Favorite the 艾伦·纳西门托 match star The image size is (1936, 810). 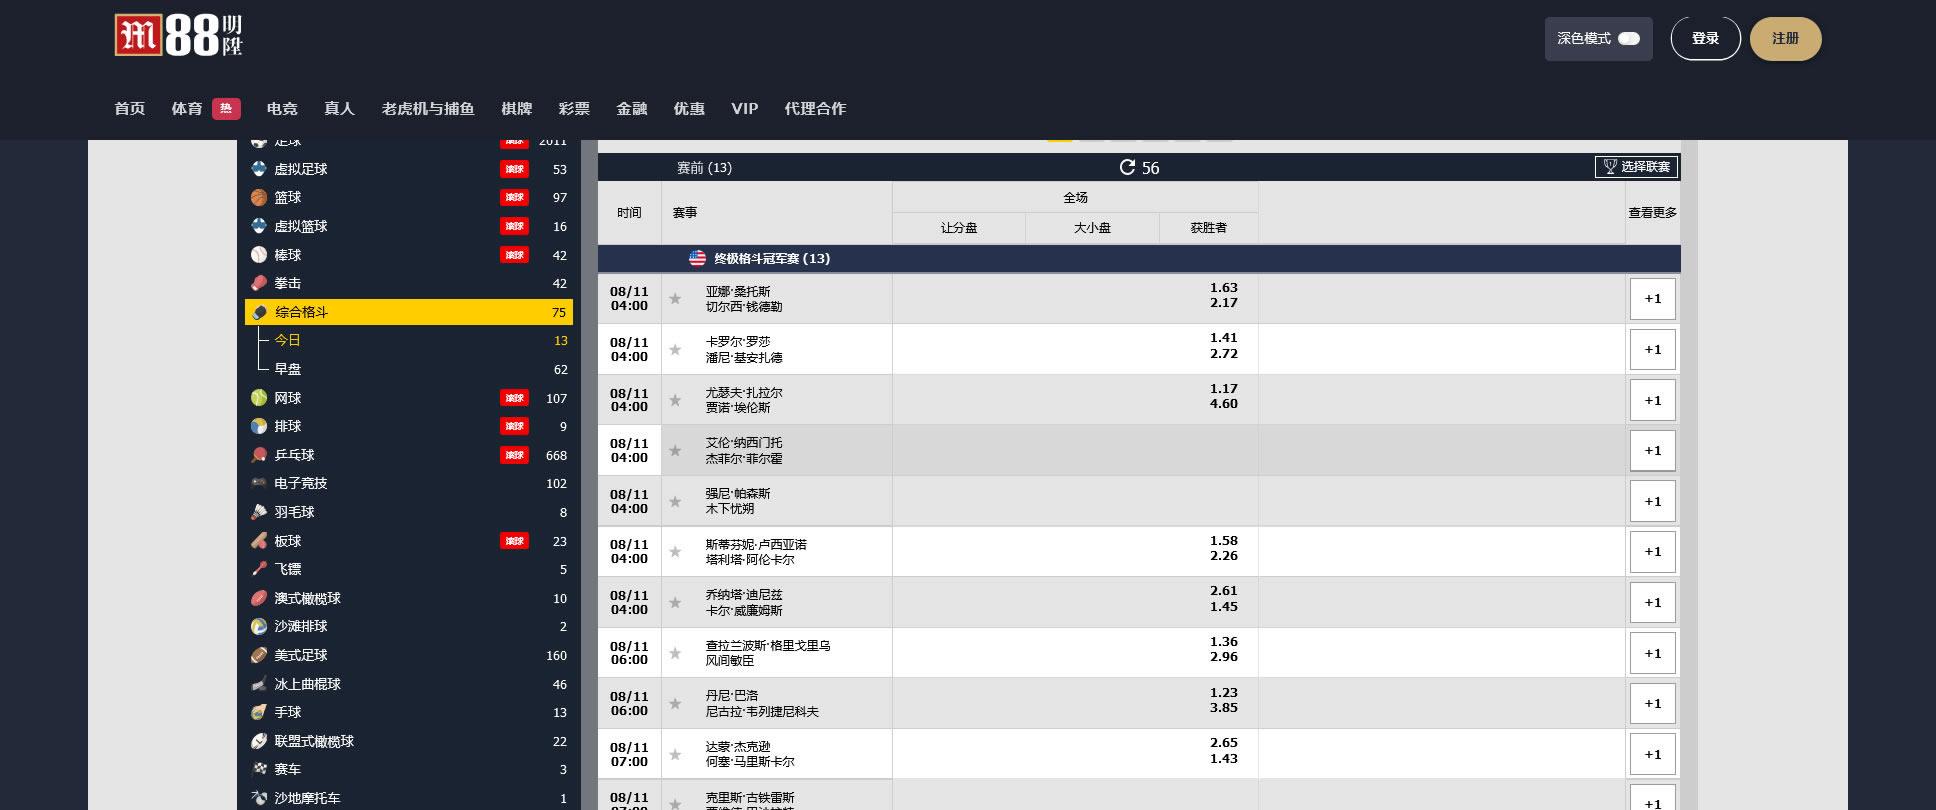coord(676,451)
